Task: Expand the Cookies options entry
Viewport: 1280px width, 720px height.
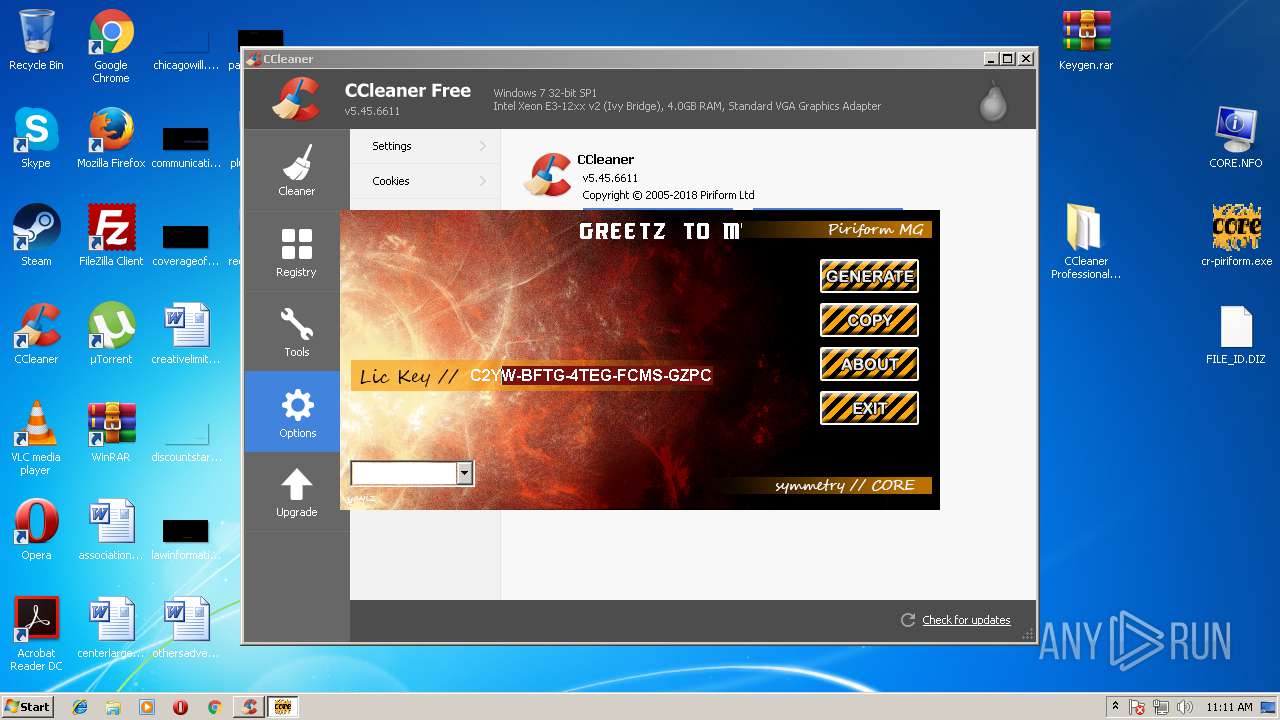Action: point(425,181)
